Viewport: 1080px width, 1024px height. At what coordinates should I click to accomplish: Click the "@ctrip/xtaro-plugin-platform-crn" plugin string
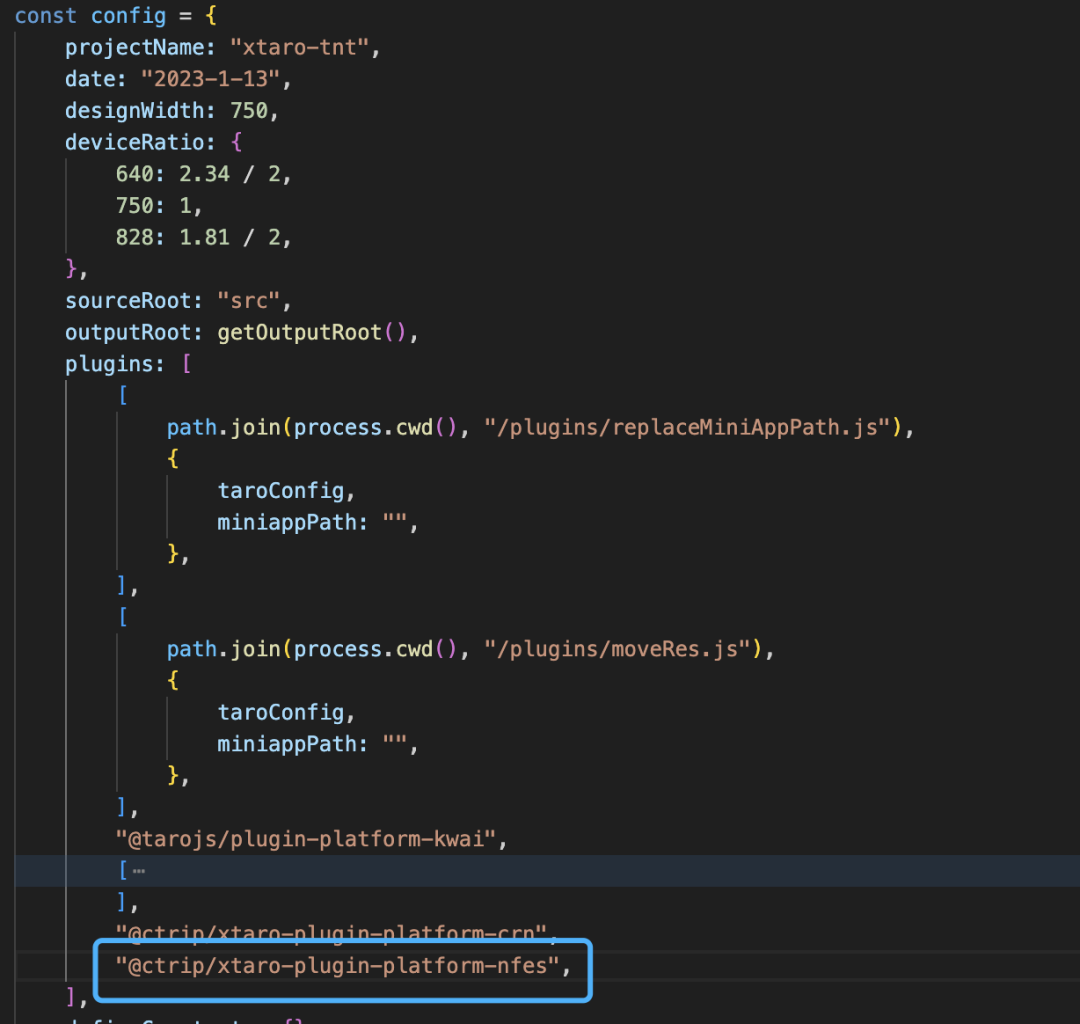334,934
